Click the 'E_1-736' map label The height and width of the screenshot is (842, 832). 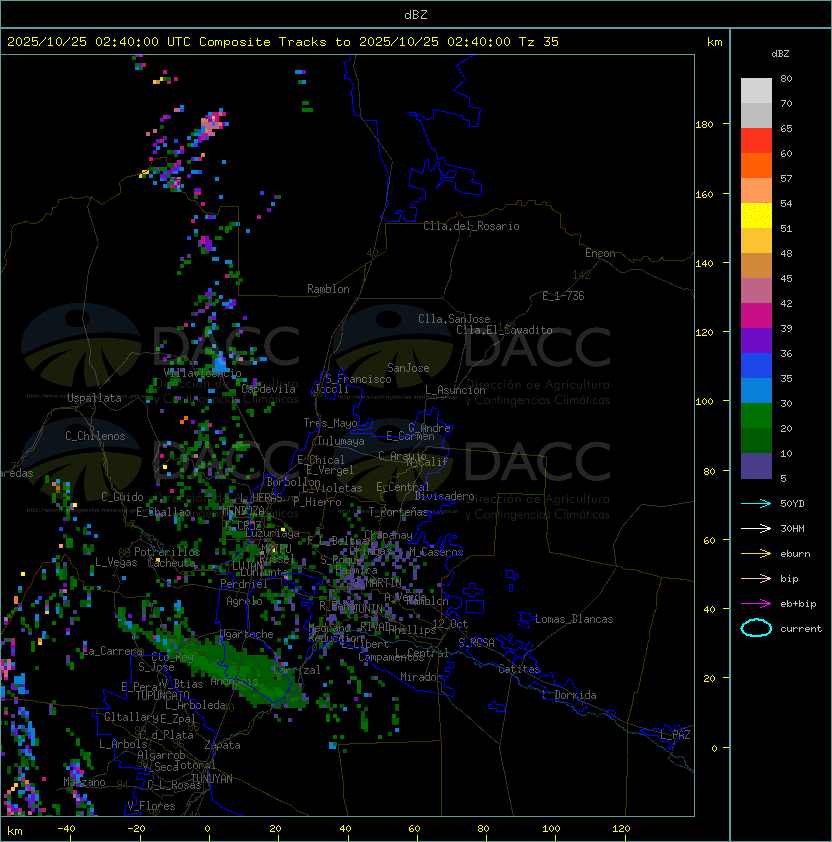[x=563, y=296]
